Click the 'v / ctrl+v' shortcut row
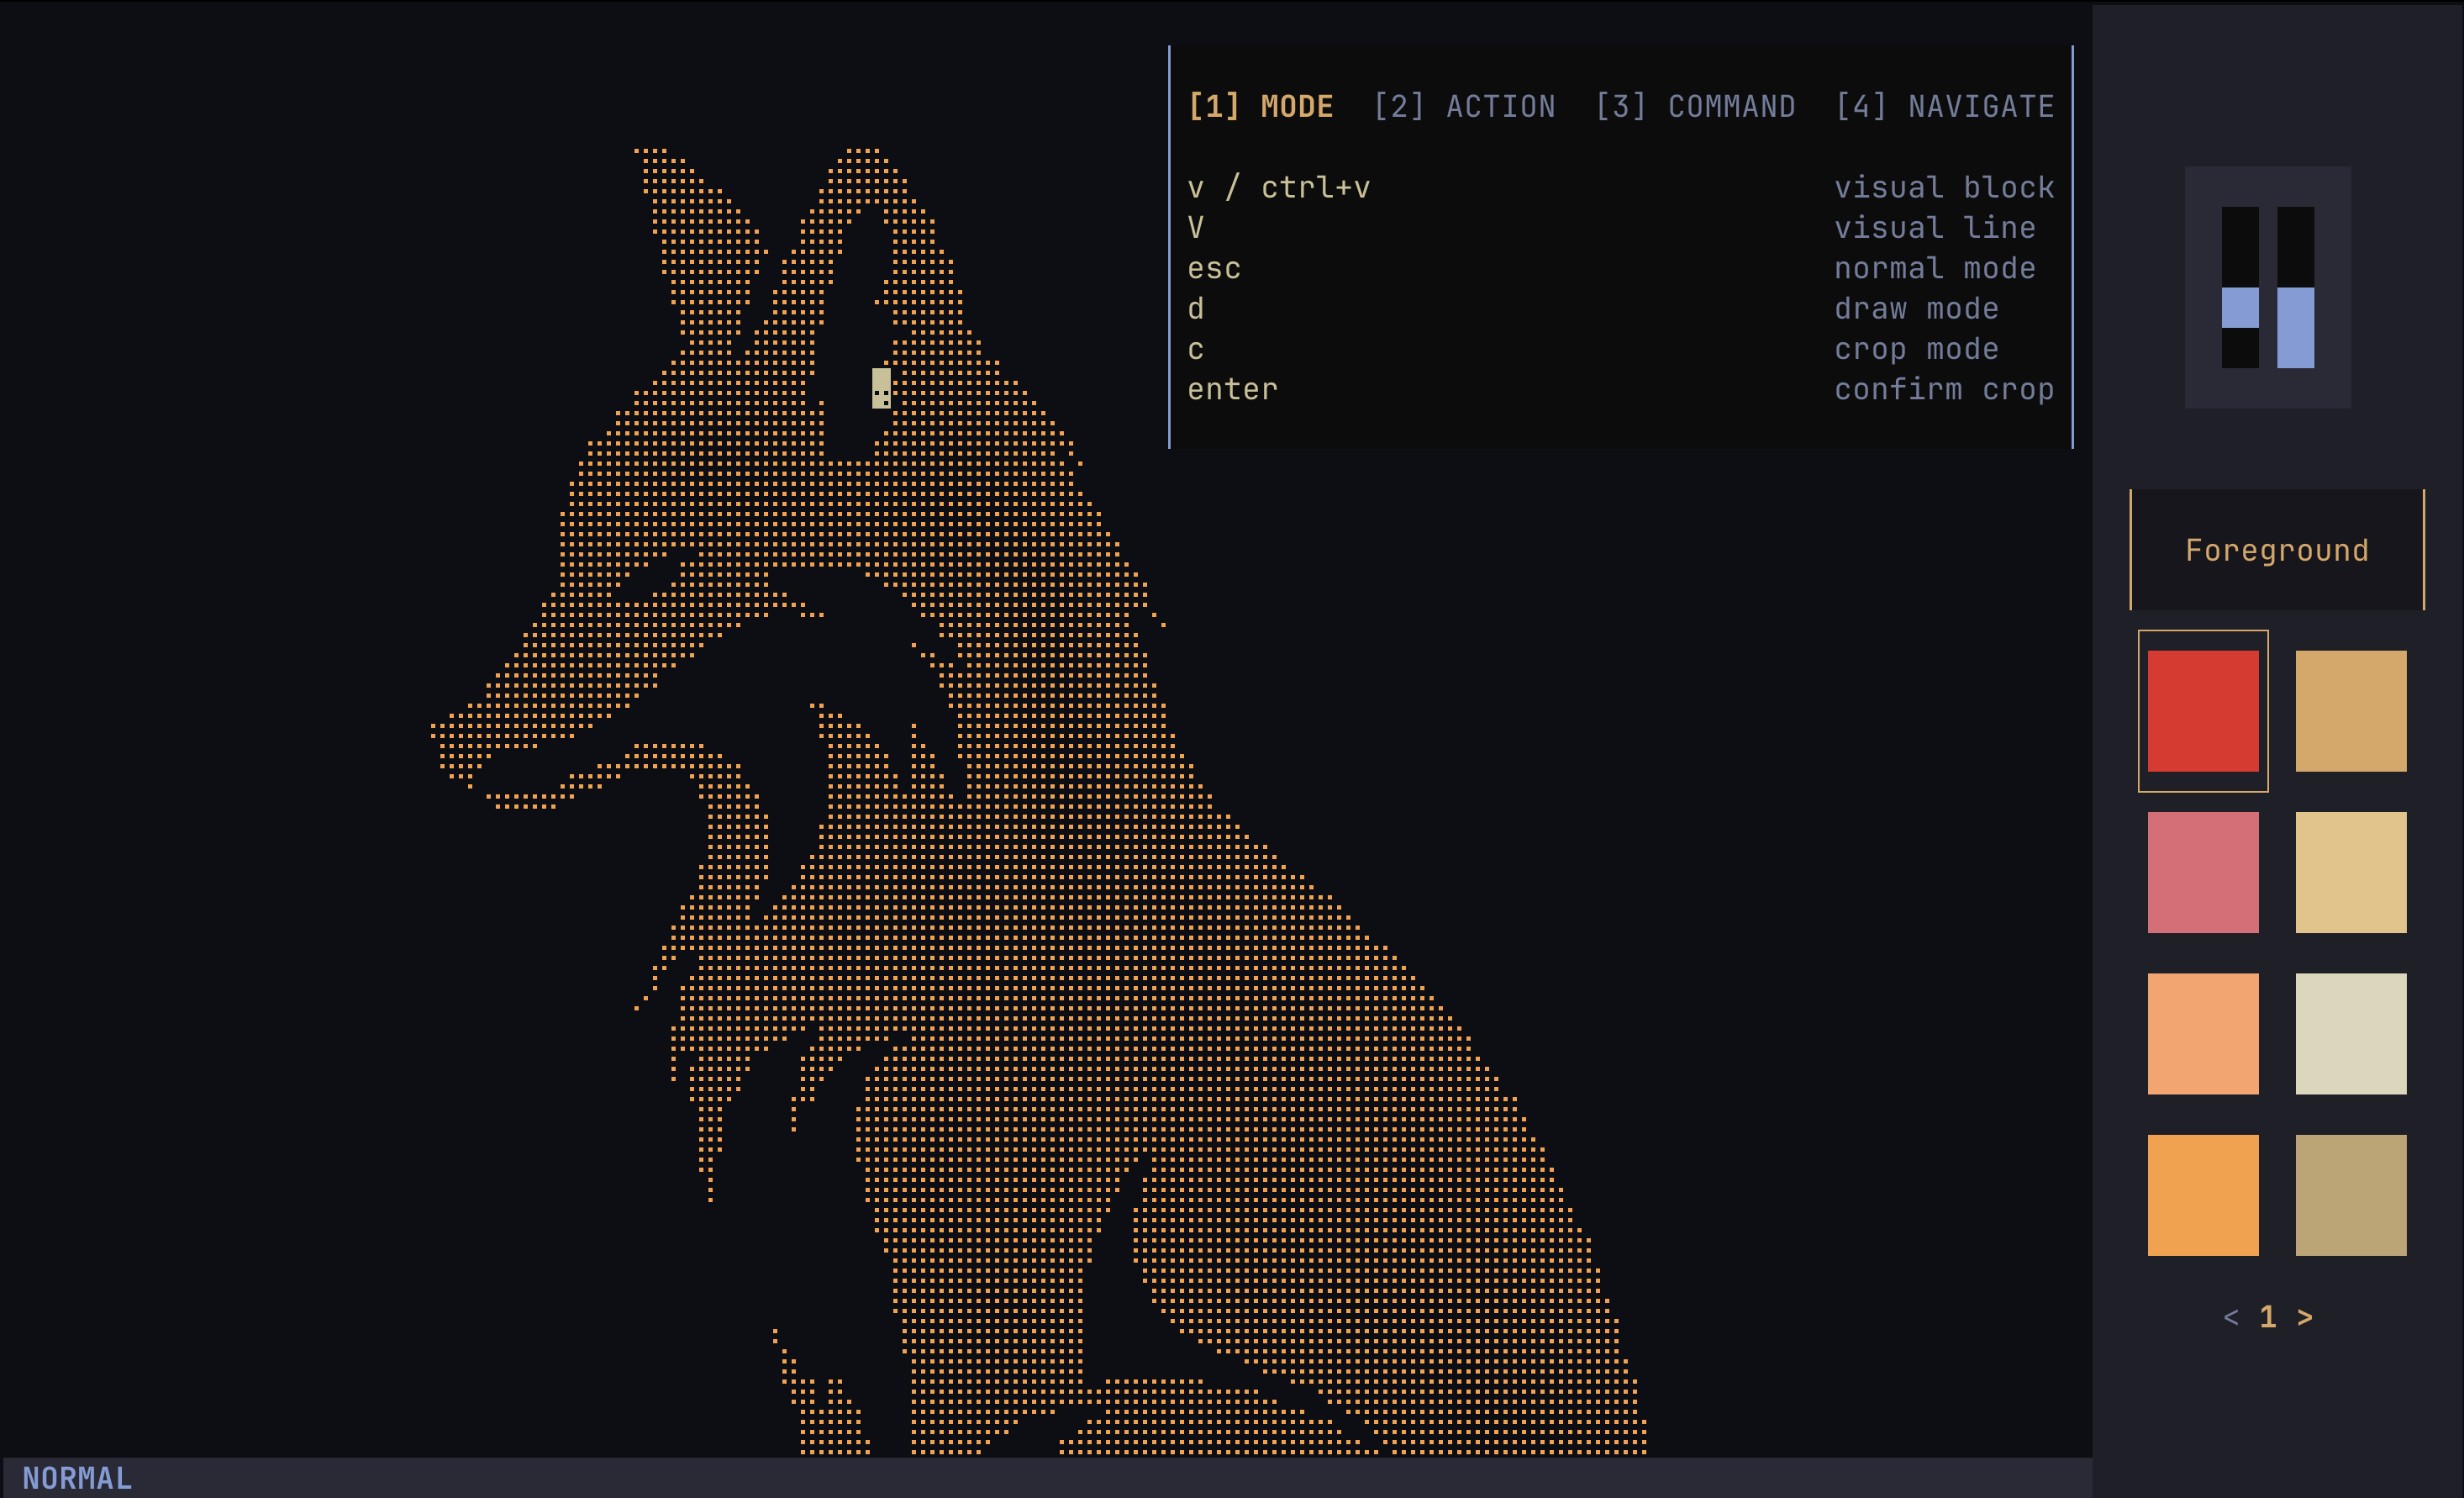 pyautogui.click(x=1620, y=187)
